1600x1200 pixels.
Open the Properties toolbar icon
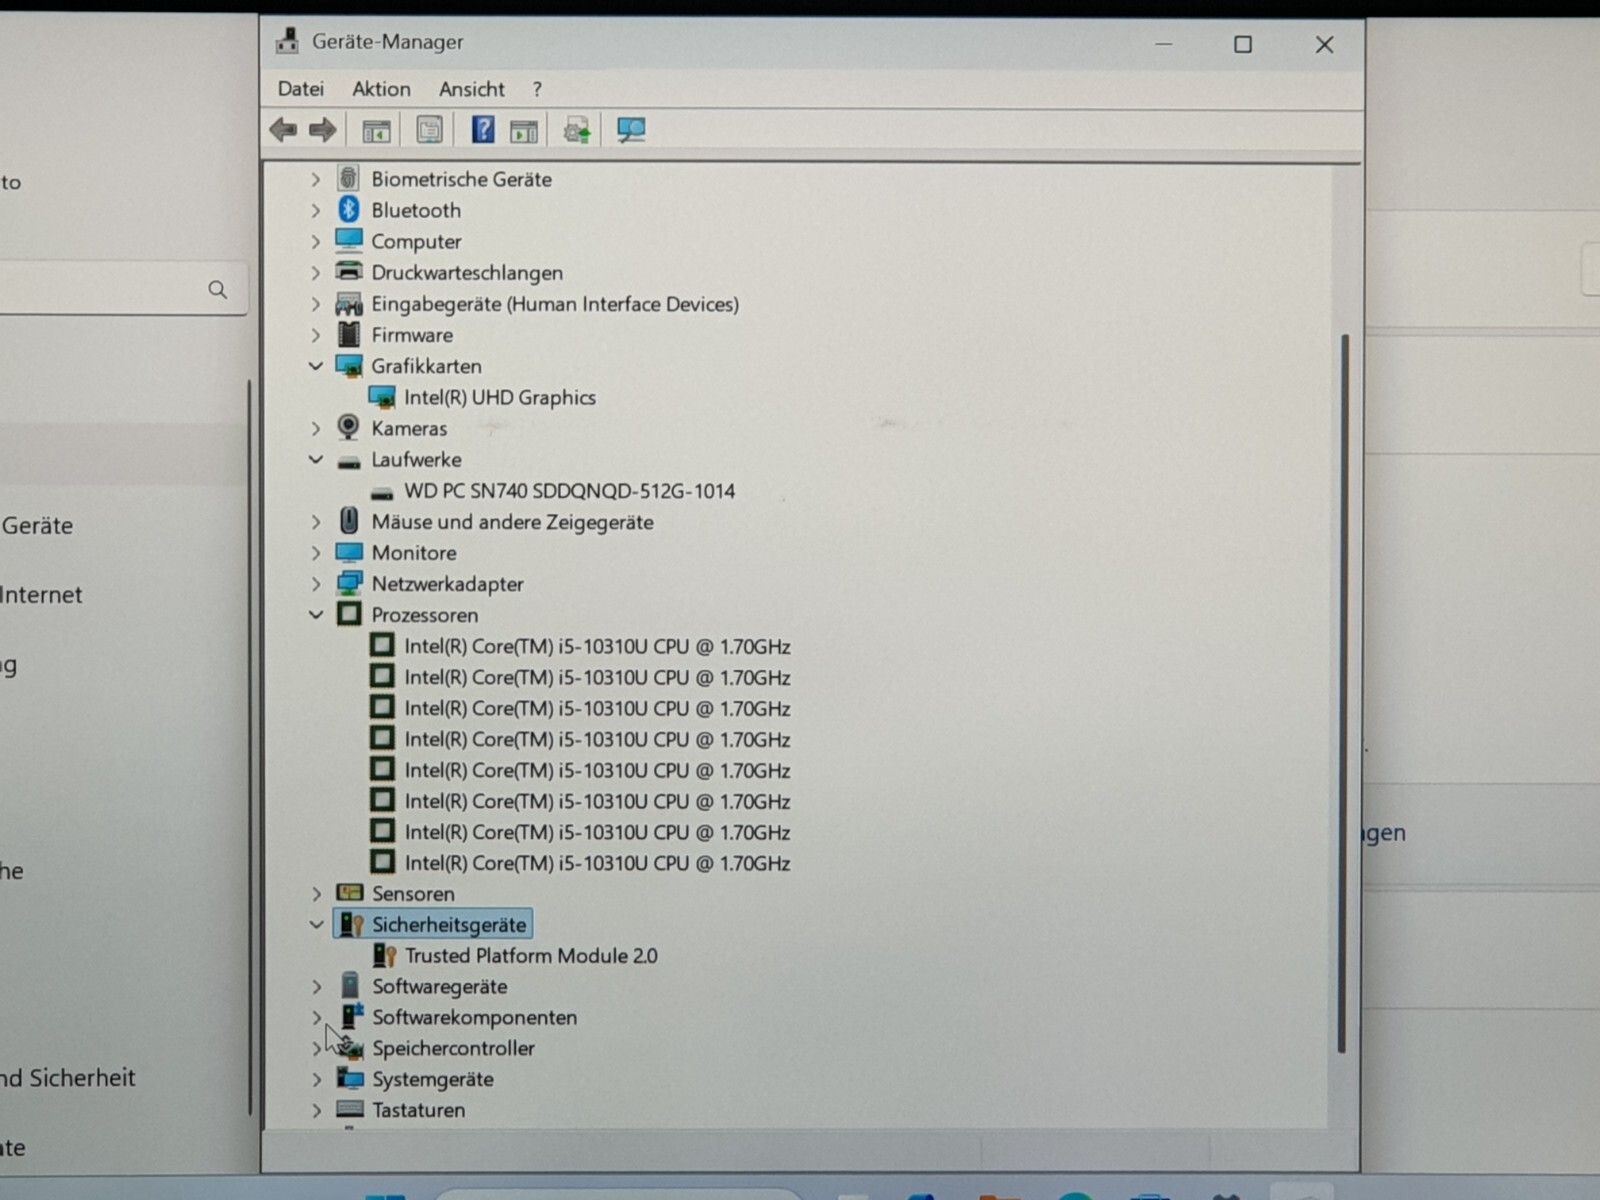(x=429, y=130)
